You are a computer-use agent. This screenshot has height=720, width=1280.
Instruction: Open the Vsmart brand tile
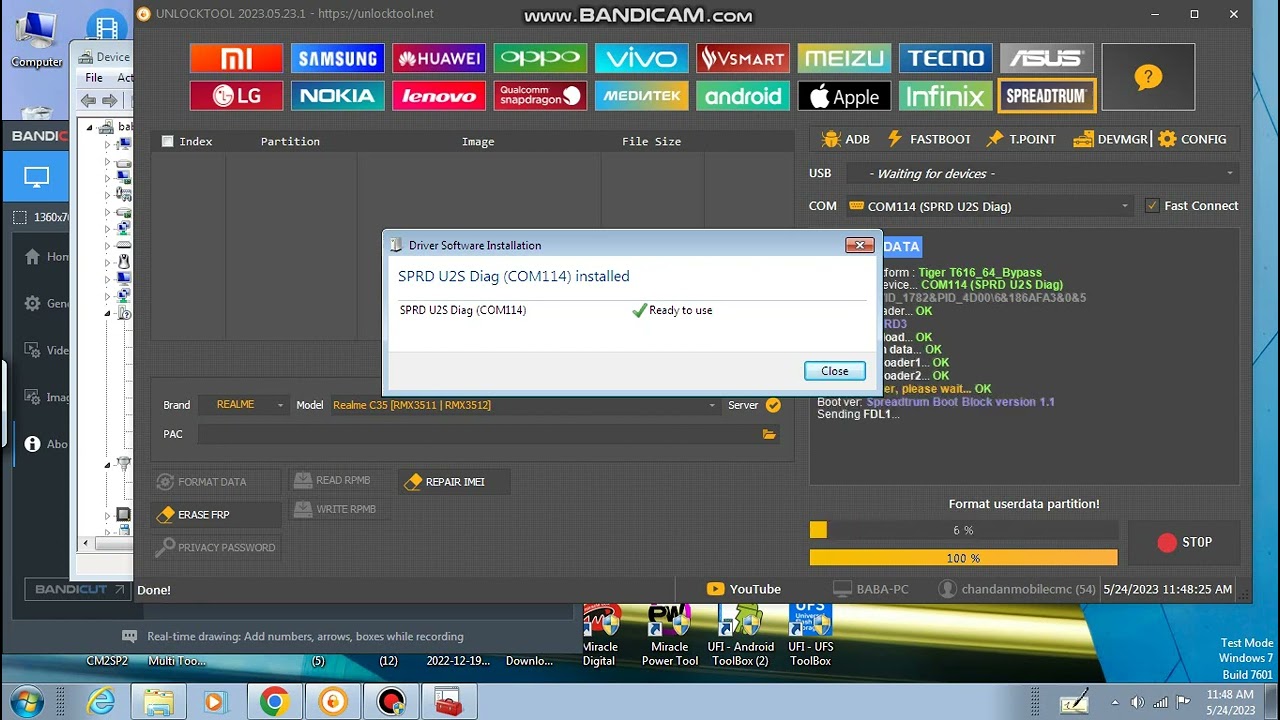(743, 58)
